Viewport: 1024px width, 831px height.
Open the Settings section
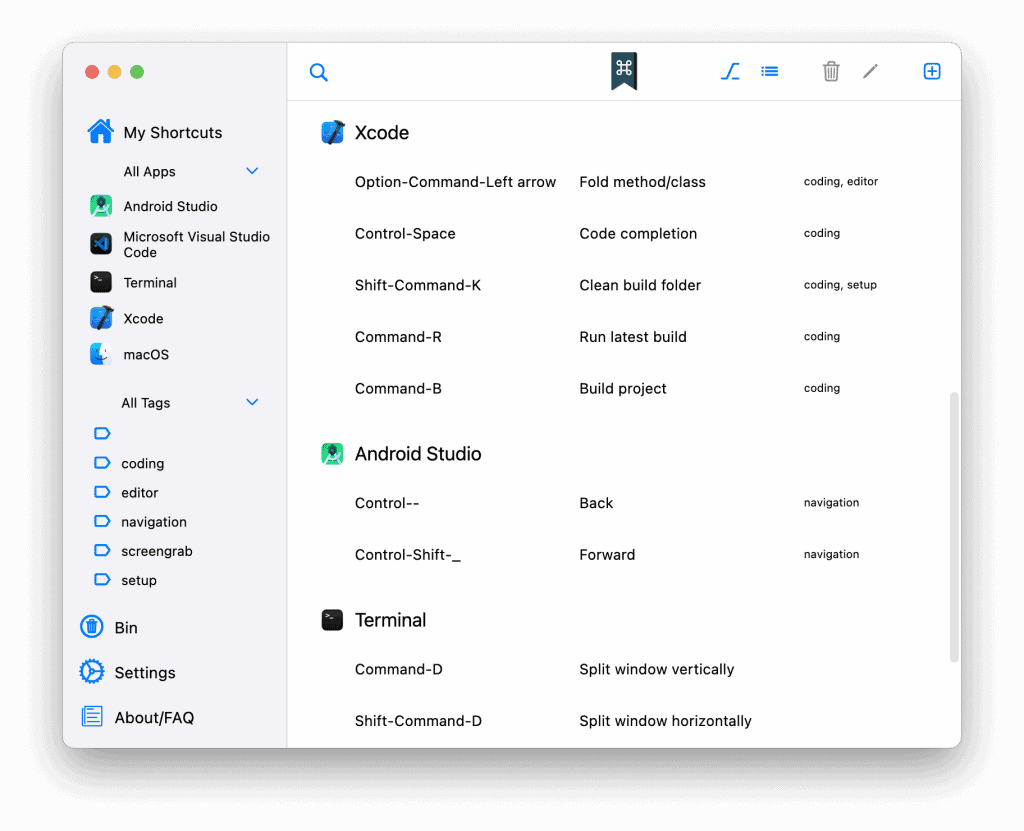tap(145, 673)
